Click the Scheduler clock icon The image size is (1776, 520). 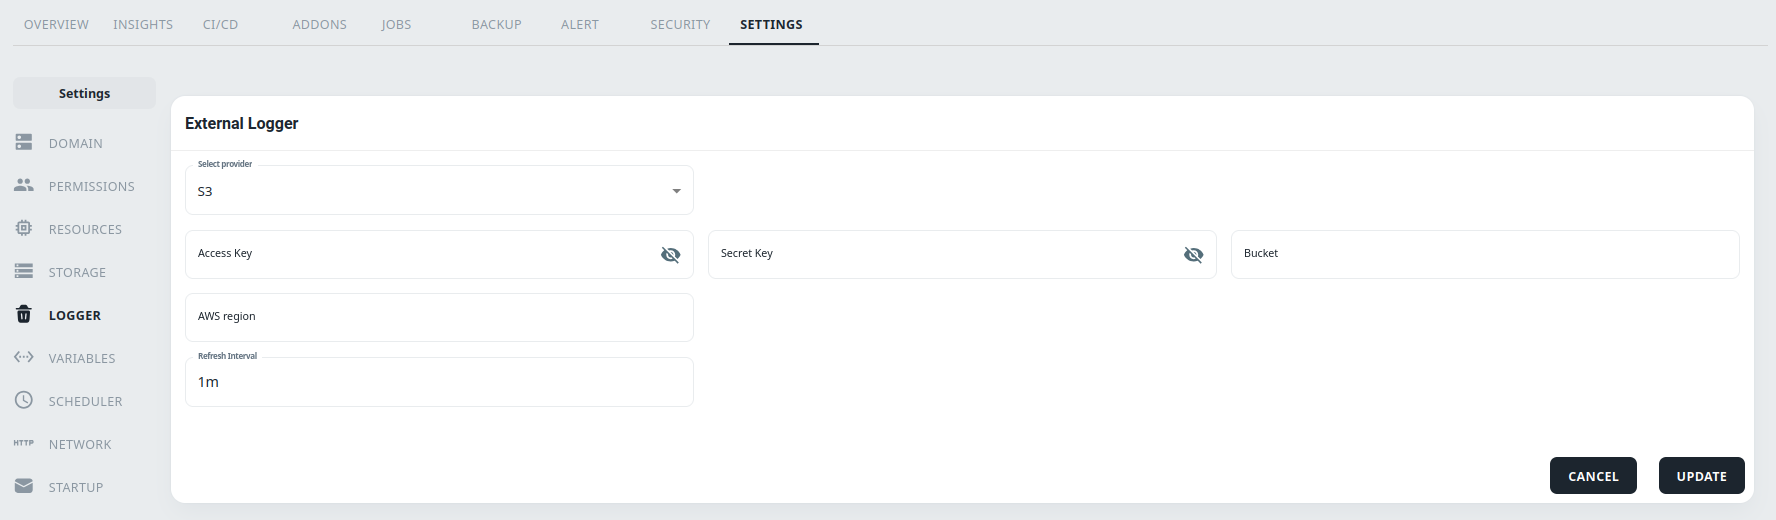click(24, 401)
